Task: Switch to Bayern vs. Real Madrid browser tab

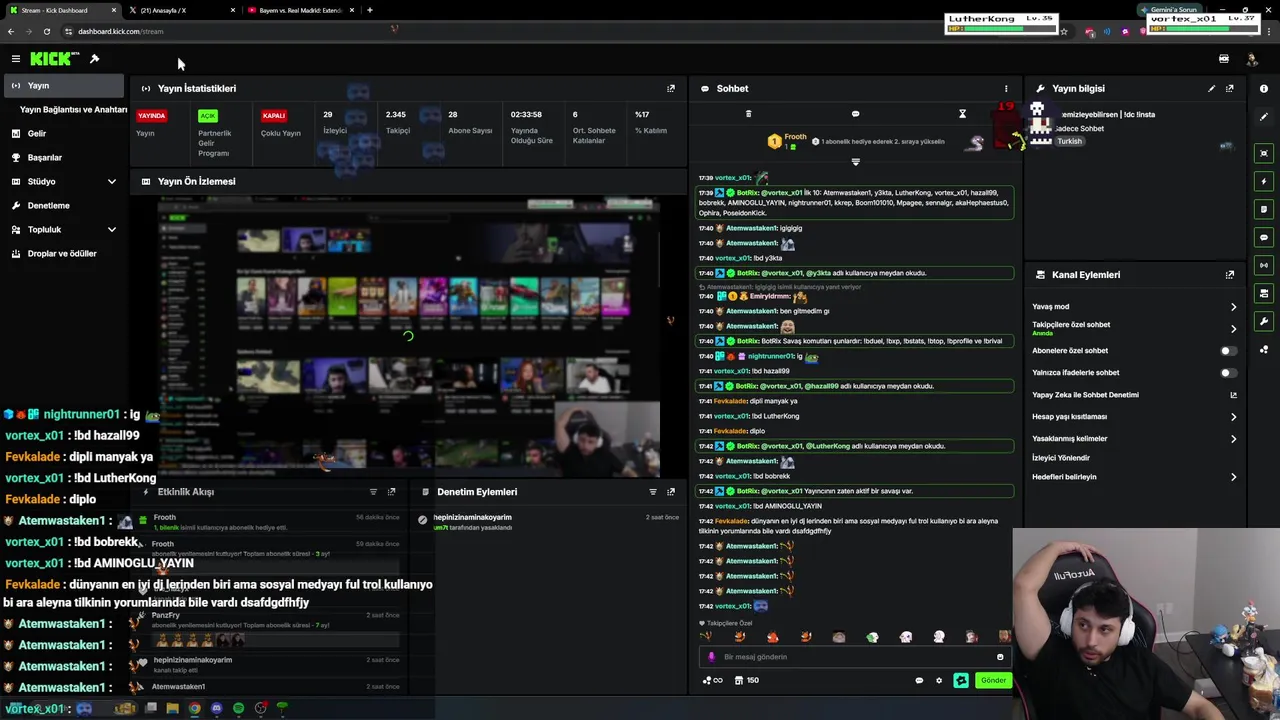Action: tap(300, 10)
